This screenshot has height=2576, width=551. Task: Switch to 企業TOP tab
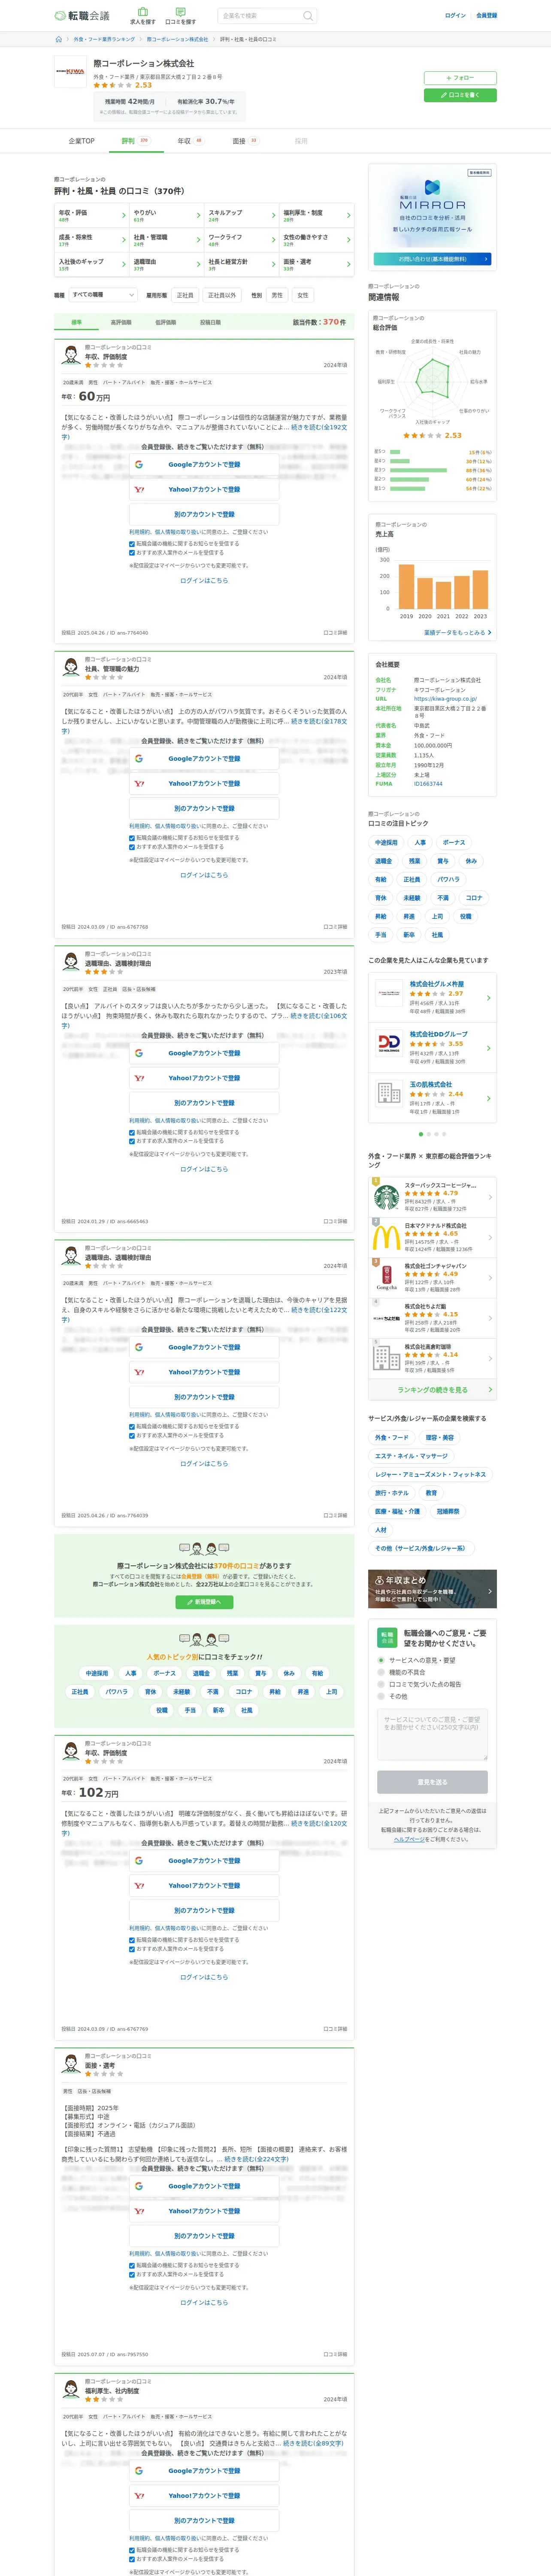(82, 141)
